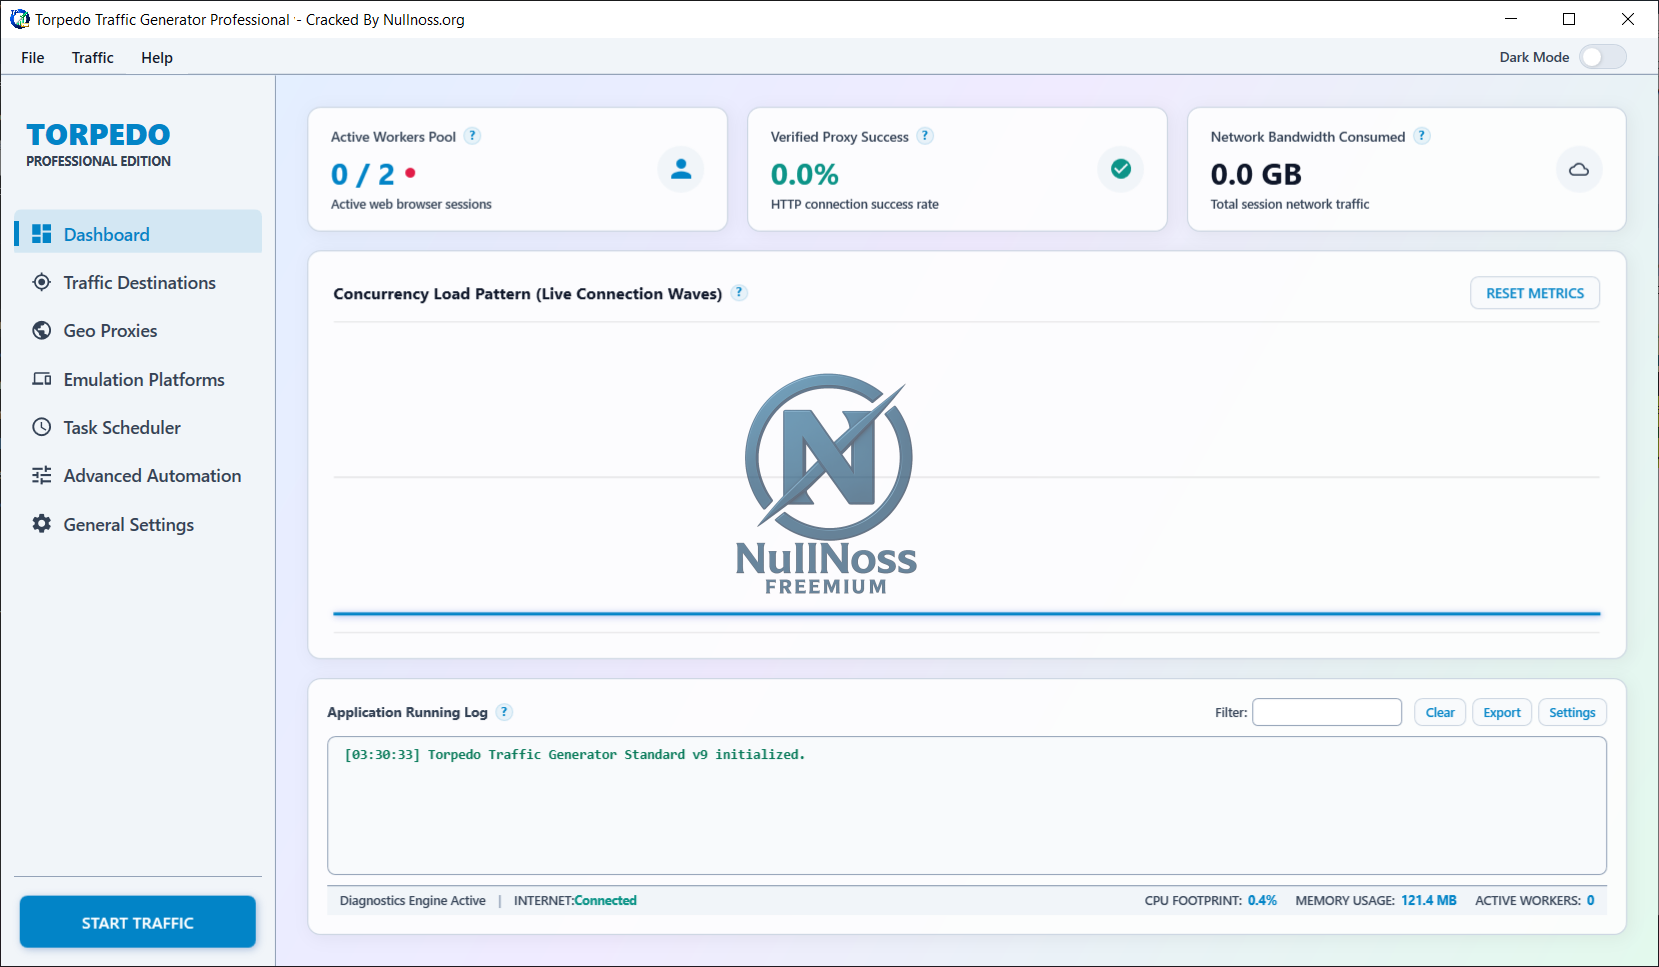The height and width of the screenshot is (967, 1659).
Task: Click inside the application log output area
Action: click(967, 806)
